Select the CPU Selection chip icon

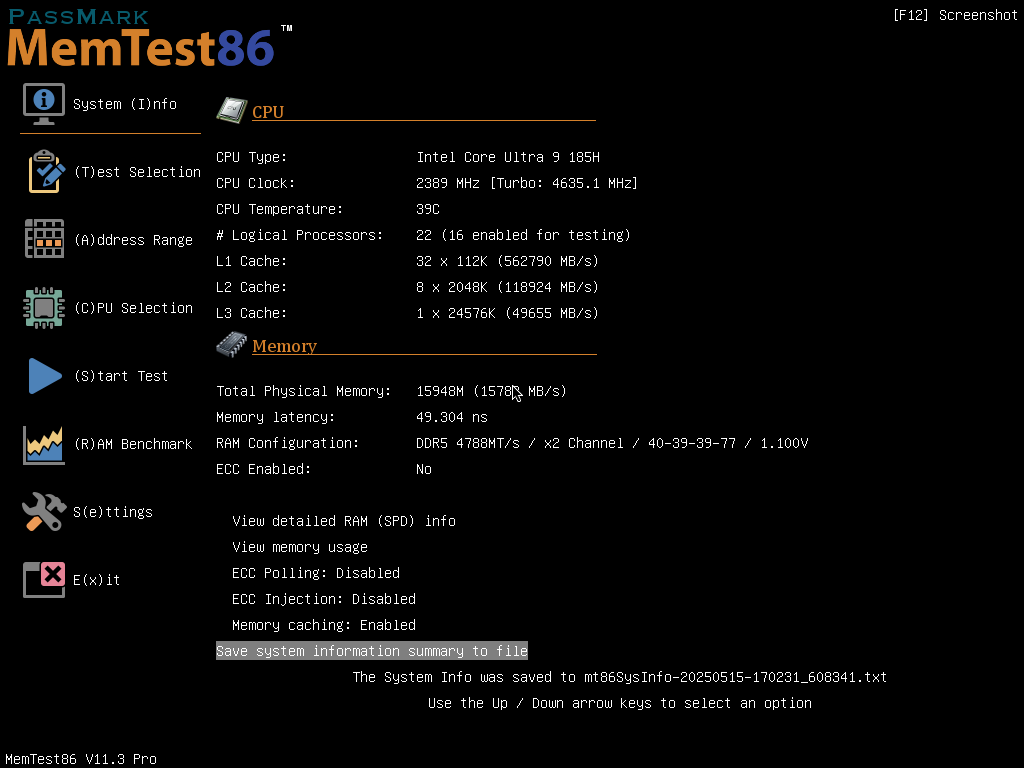tap(44, 307)
